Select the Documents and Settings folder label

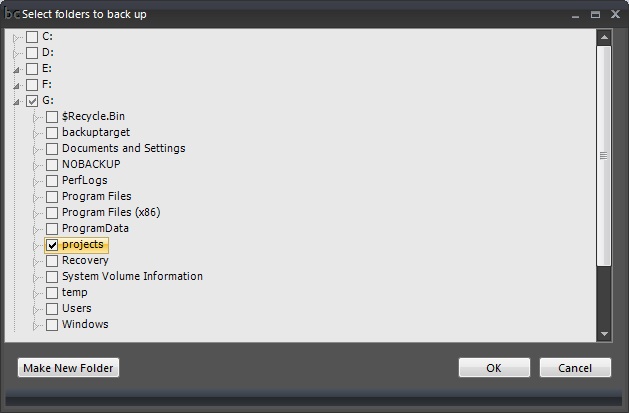tap(124, 148)
